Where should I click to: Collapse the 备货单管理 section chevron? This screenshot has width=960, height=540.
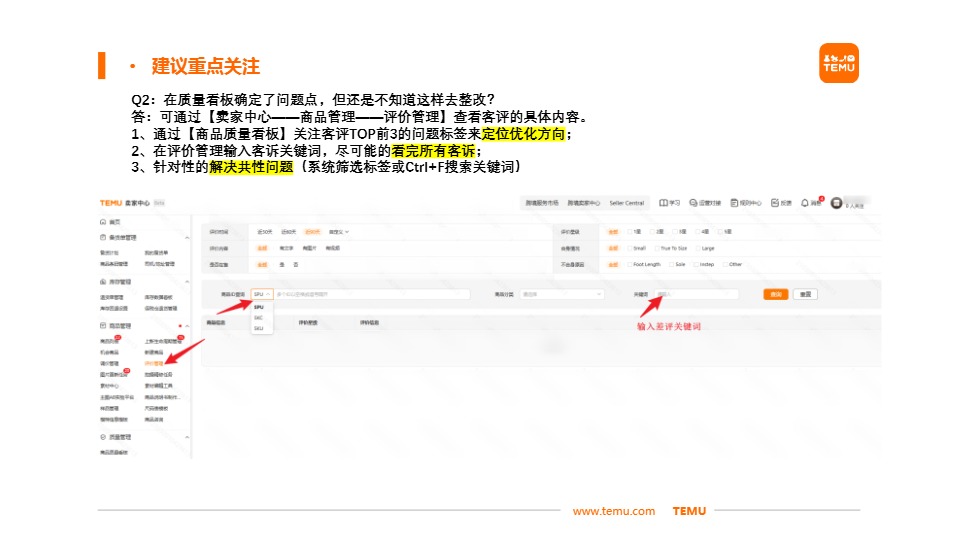[x=187, y=238]
